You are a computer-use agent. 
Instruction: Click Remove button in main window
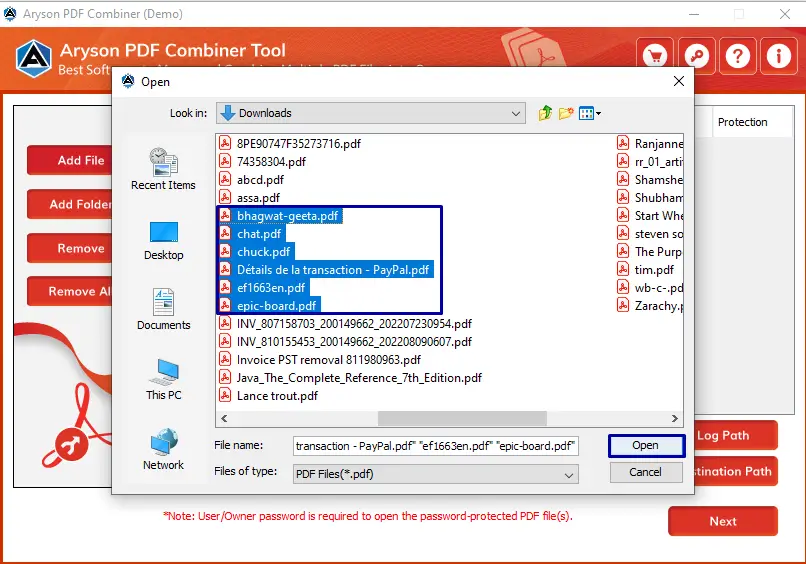(70, 248)
